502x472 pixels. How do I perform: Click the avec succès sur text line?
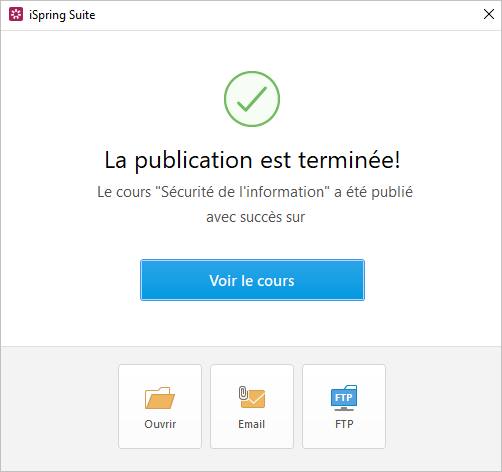tap(255, 217)
